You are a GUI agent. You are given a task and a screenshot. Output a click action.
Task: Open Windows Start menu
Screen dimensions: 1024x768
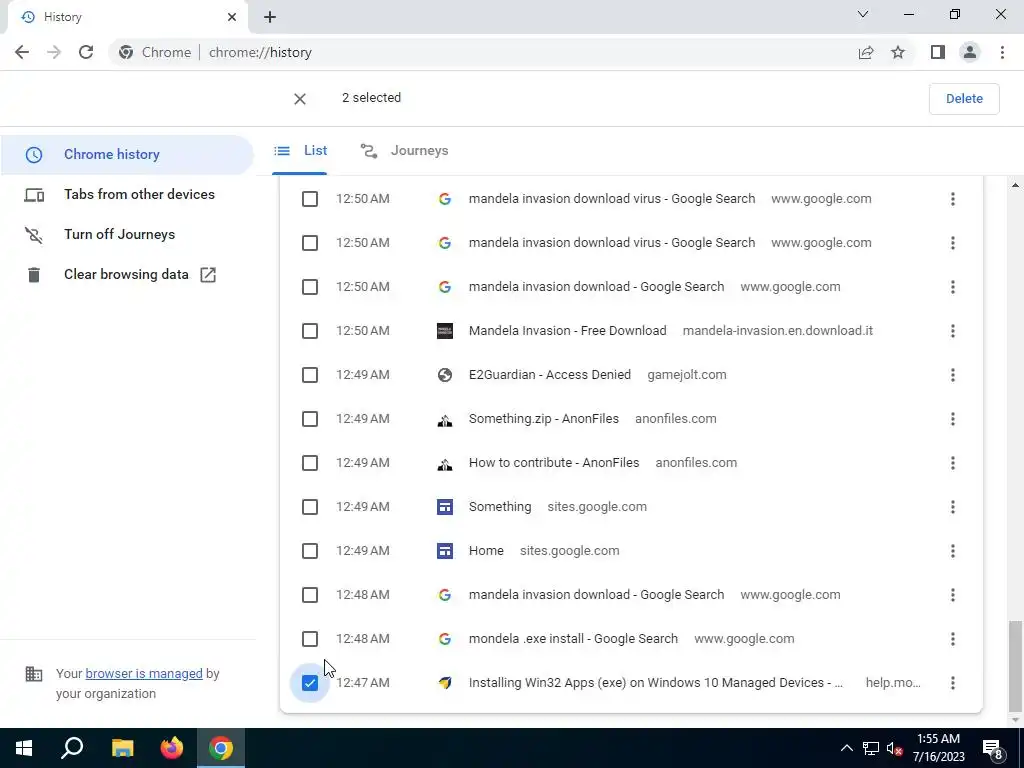coord(24,748)
